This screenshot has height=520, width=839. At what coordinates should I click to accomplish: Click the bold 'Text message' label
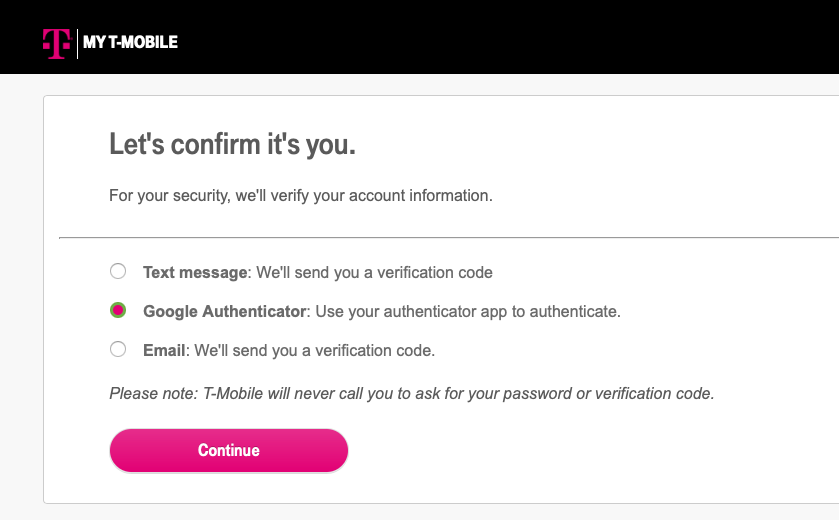(195, 272)
